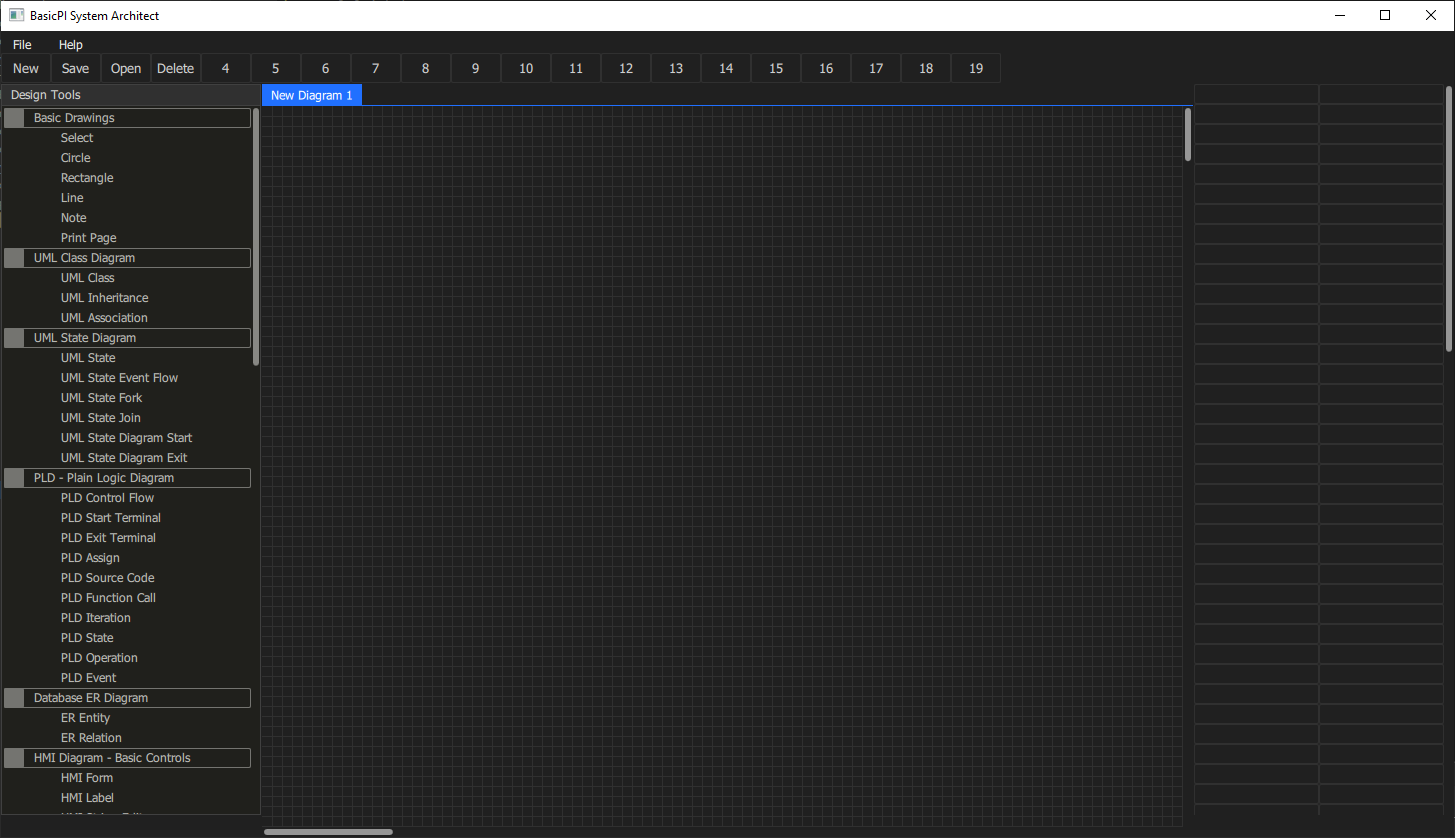Pick the Rectangle drawing tool
The width and height of the screenshot is (1455, 838).
click(87, 178)
